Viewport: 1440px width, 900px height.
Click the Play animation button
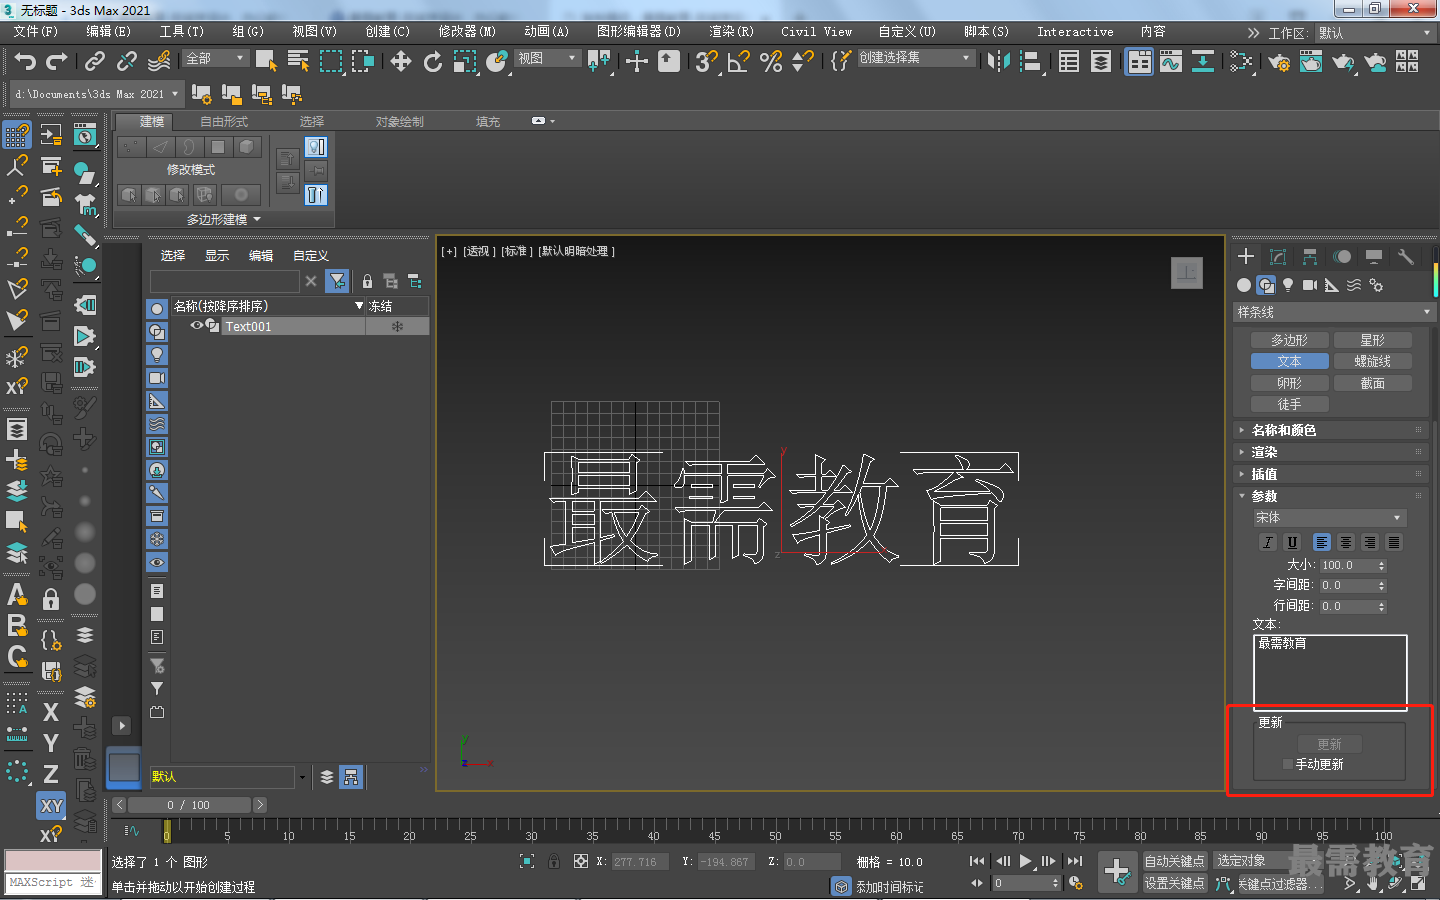[x=1025, y=861]
